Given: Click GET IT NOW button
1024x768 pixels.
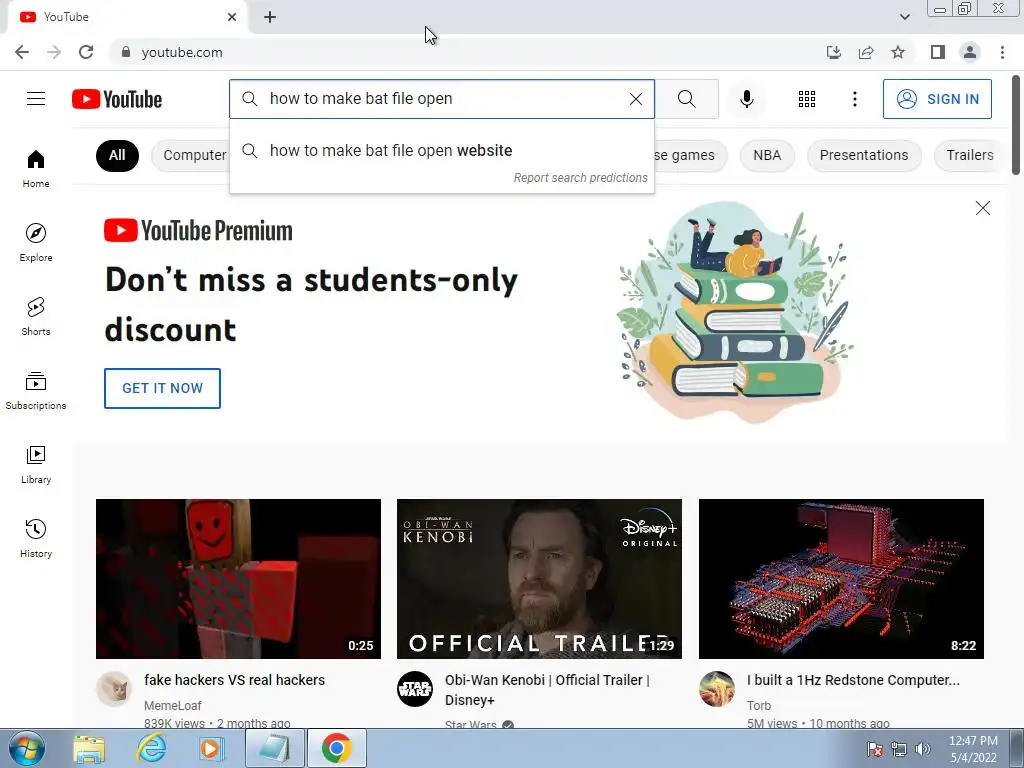Looking at the screenshot, I should (x=162, y=388).
